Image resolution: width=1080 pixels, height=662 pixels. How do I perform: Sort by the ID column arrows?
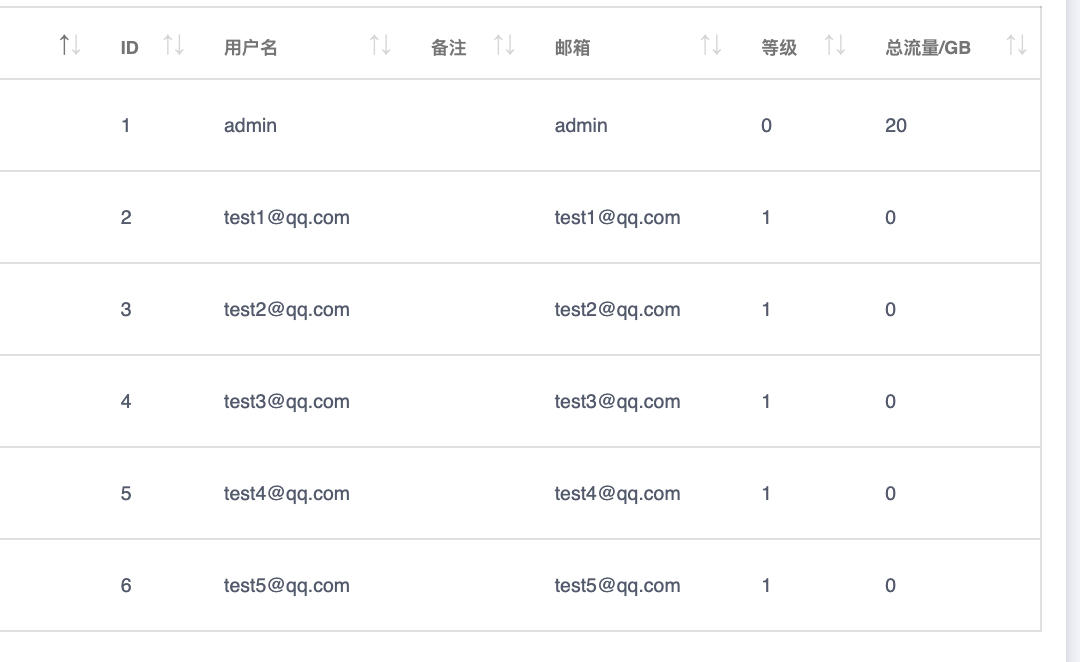pos(174,45)
